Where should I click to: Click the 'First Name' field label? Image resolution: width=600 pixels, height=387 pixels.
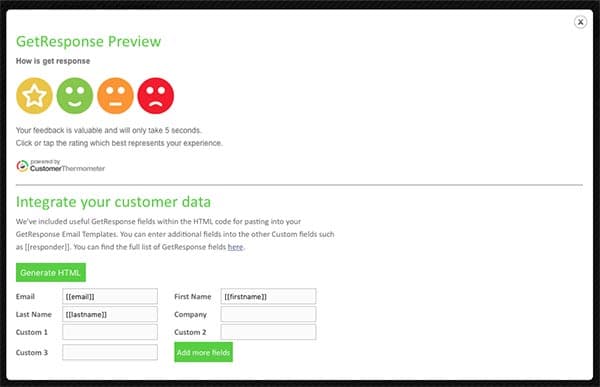pyautogui.click(x=192, y=297)
